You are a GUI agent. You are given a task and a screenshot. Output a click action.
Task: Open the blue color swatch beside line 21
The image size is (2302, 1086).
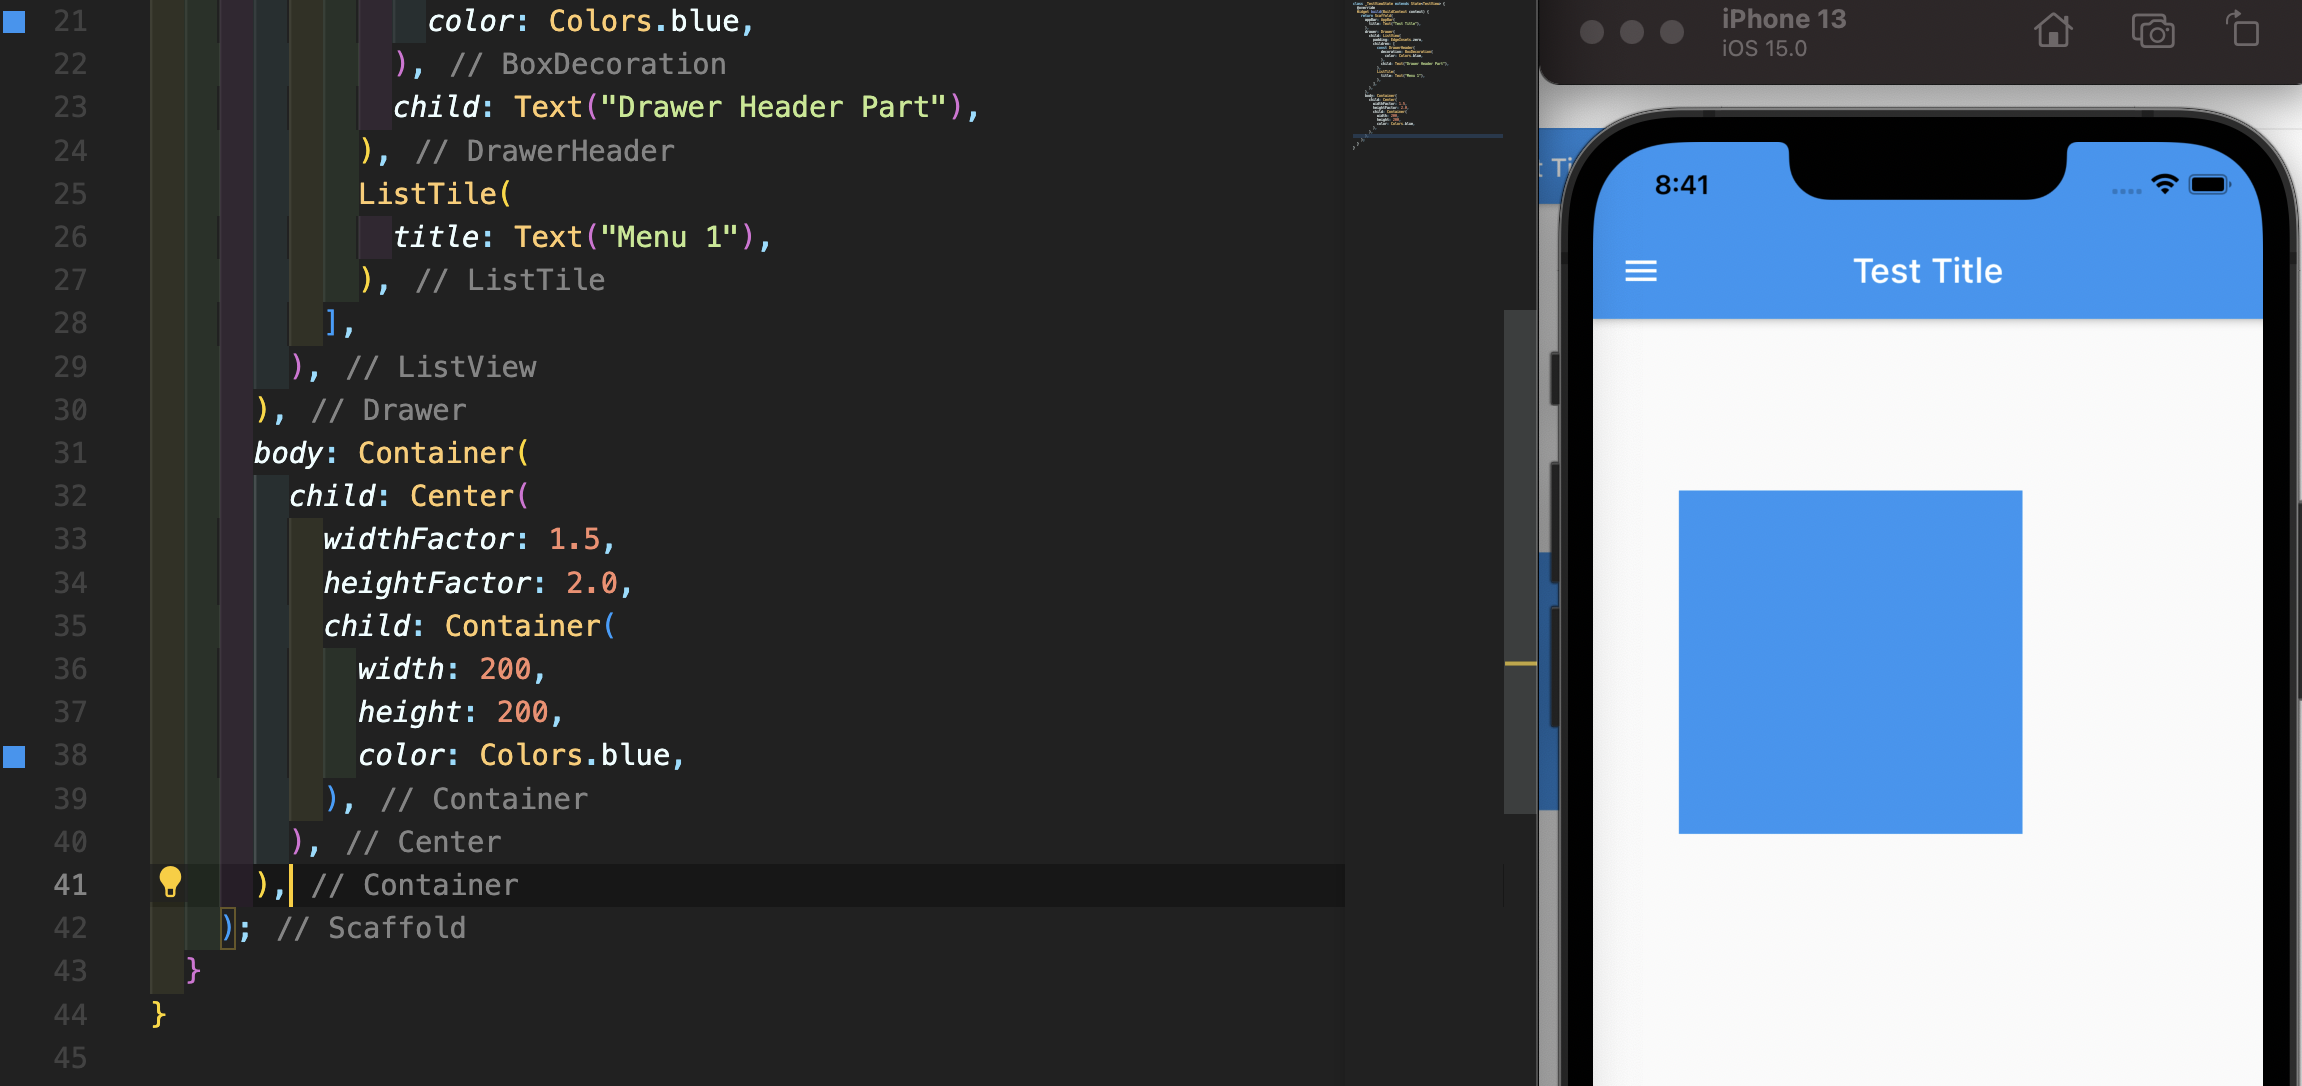(x=14, y=21)
